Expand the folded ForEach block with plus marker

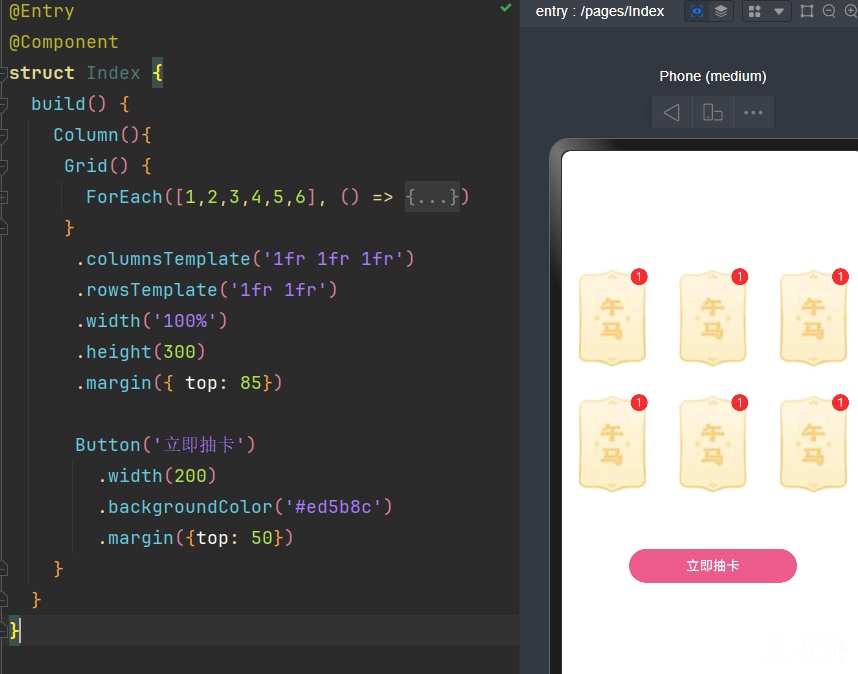[3, 197]
